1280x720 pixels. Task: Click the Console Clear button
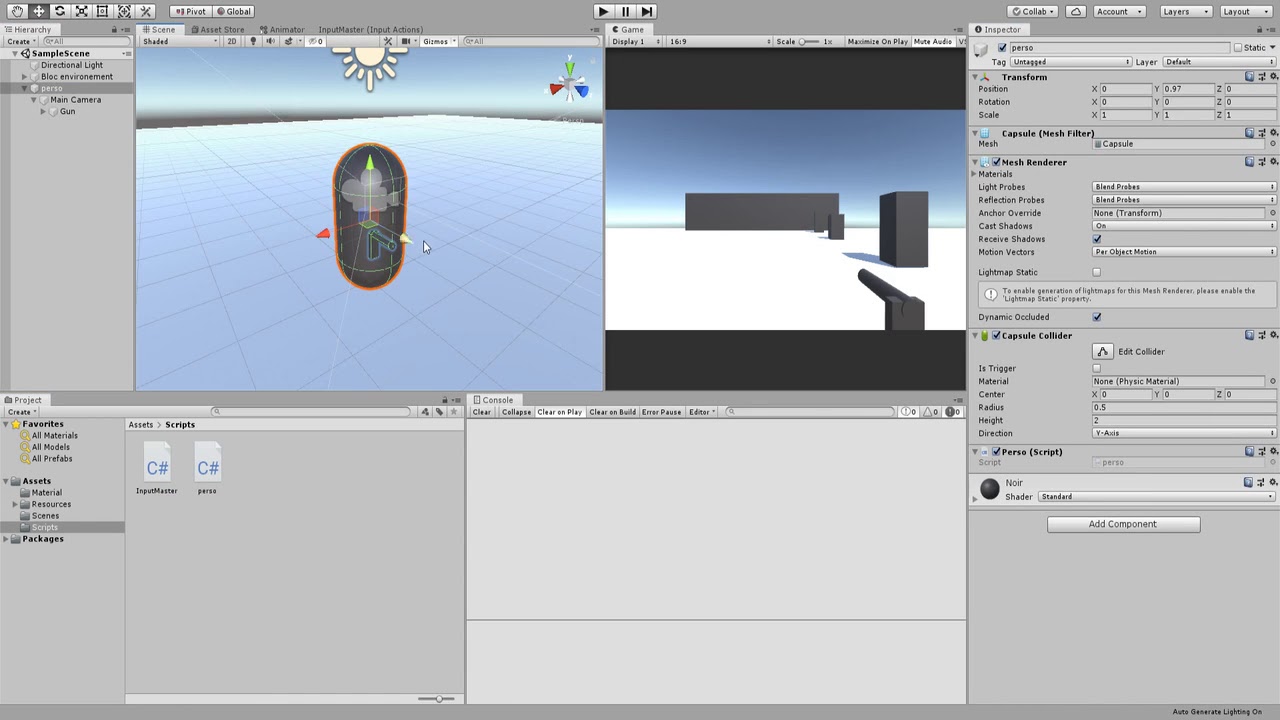pos(482,412)
